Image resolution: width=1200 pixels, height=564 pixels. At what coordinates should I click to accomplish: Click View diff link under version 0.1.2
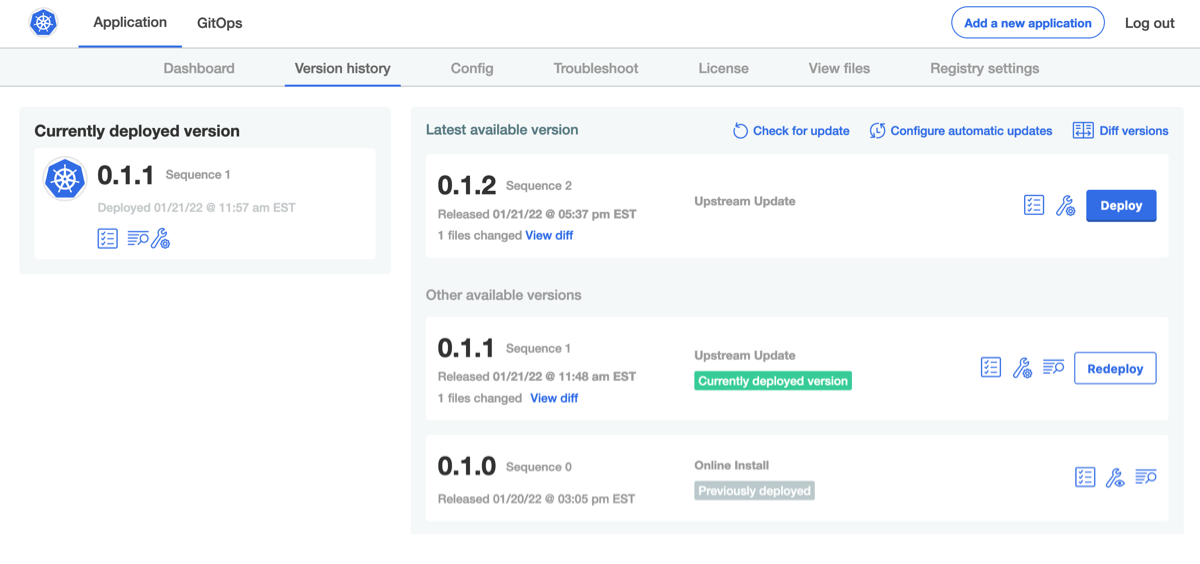549,235
